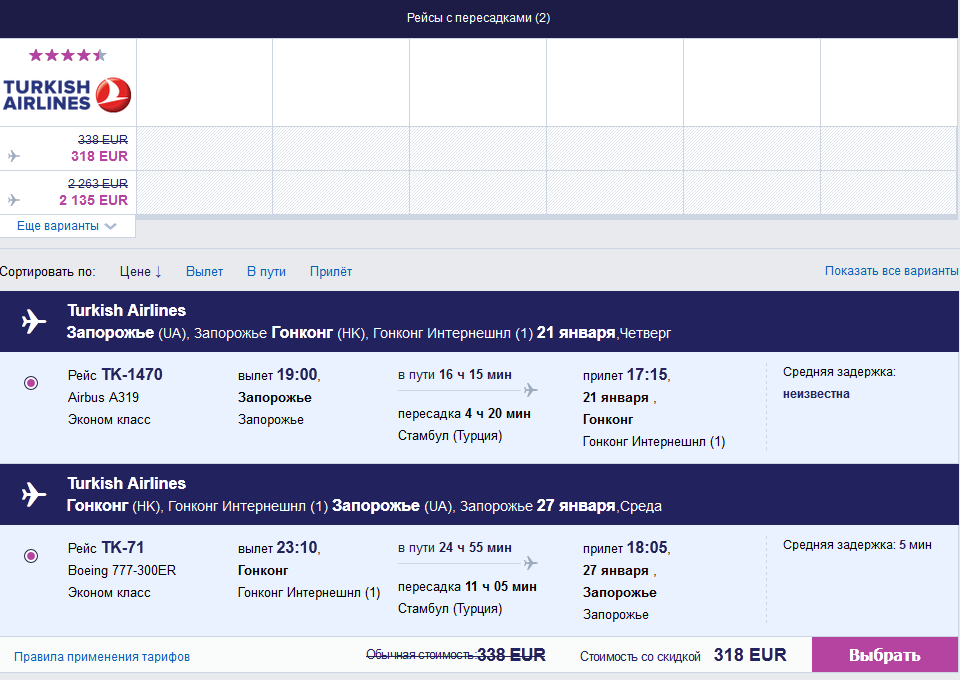Sort flights by В пути
960x680 pixels.
266,271
